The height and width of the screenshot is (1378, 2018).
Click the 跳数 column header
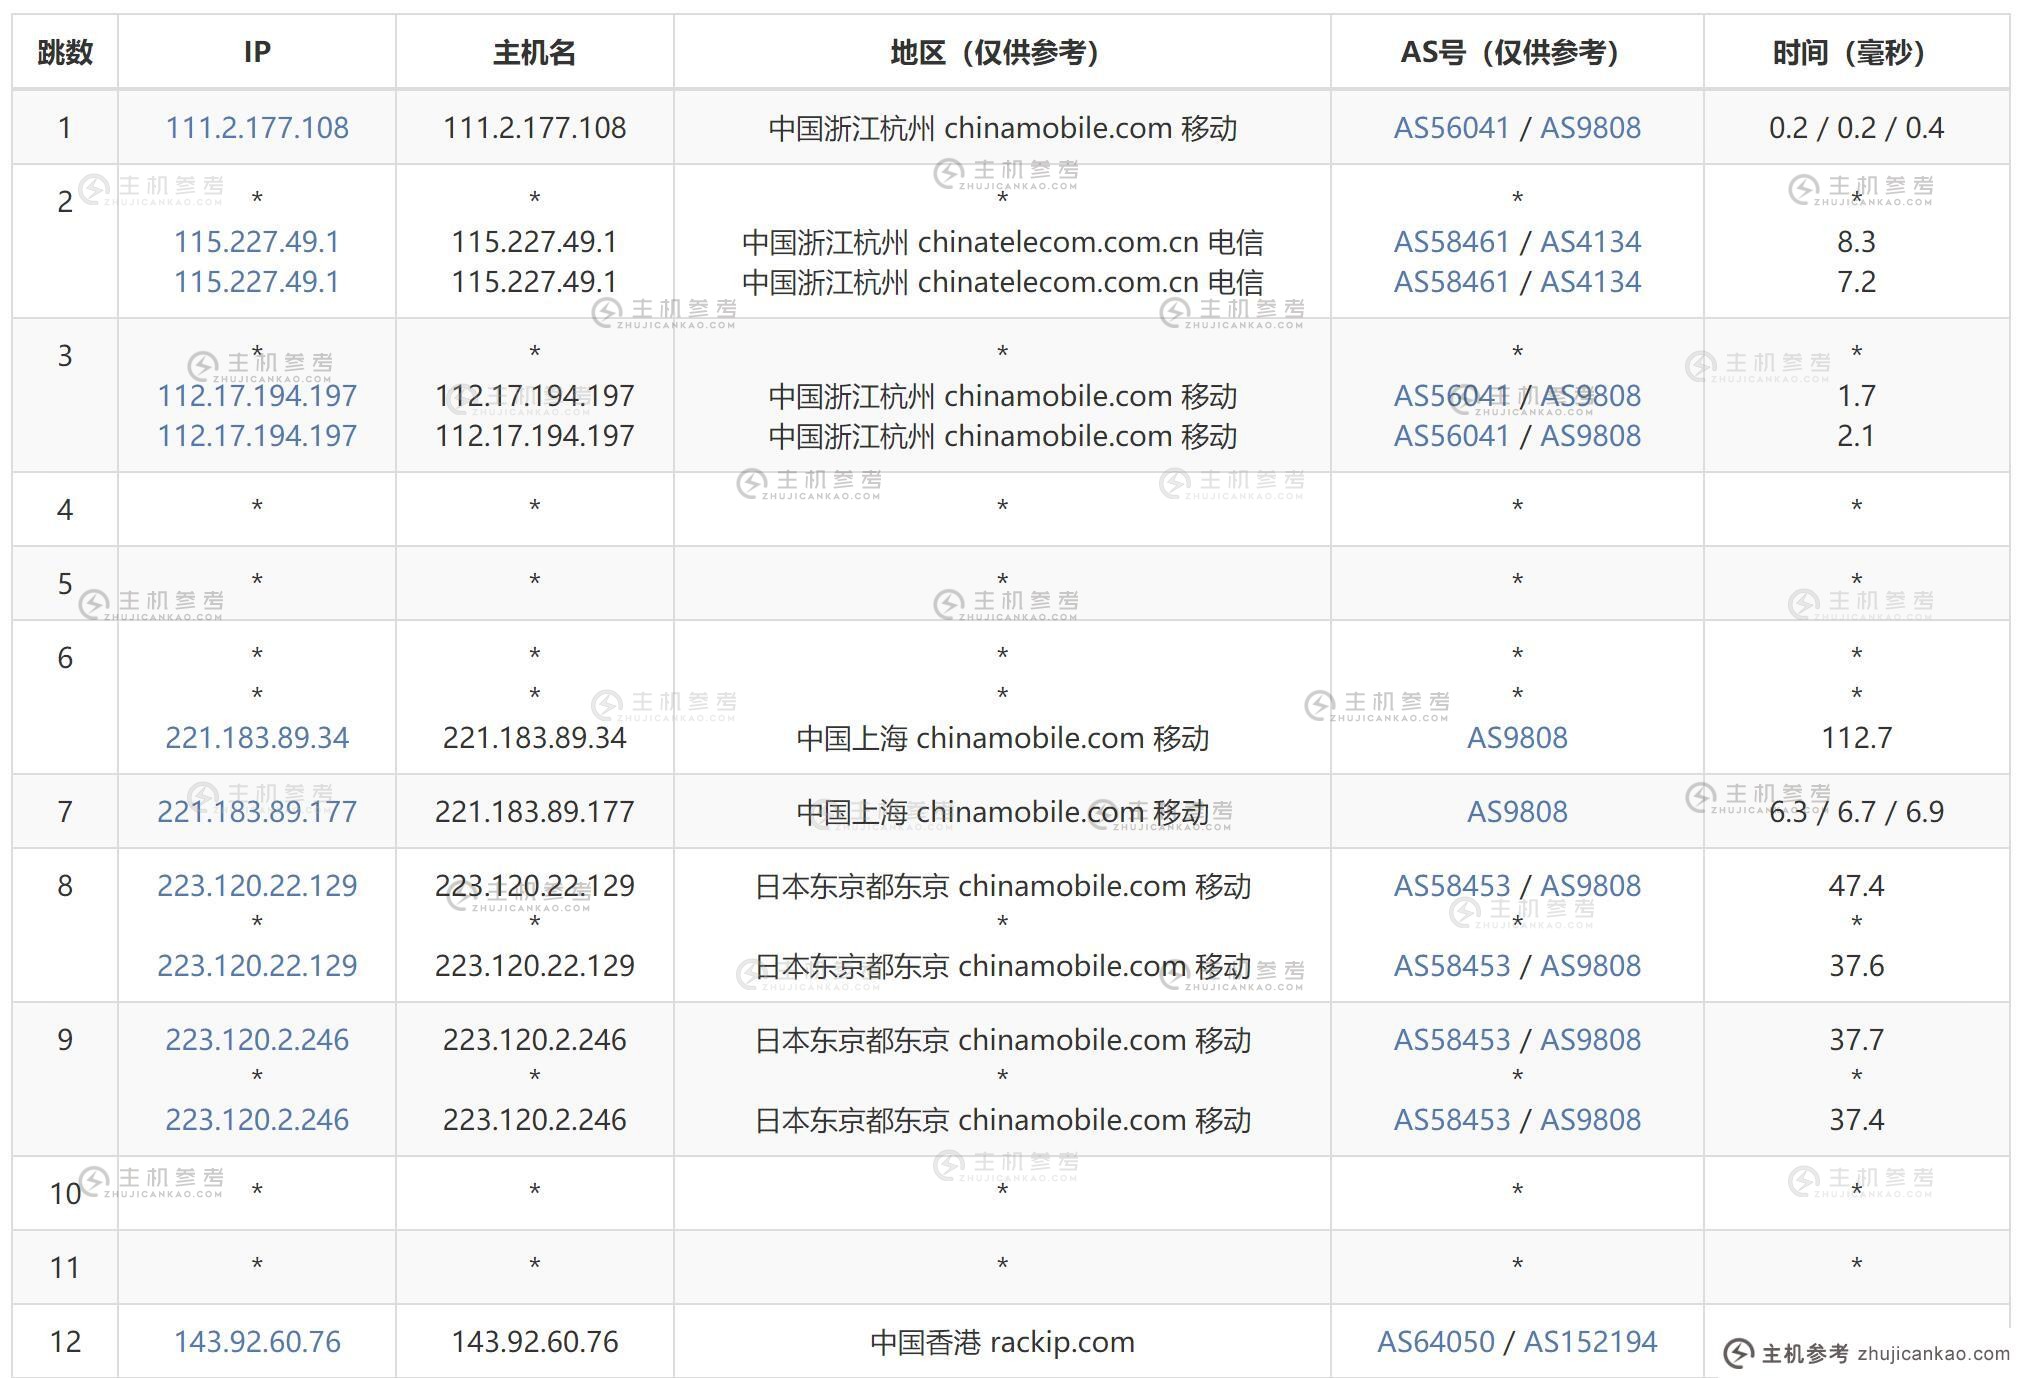[x=65, y=52]
